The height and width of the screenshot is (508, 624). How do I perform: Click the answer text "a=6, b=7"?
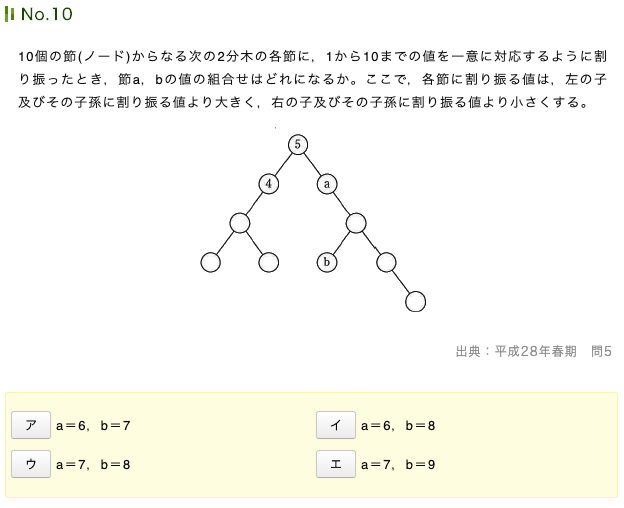pos(93,426)
